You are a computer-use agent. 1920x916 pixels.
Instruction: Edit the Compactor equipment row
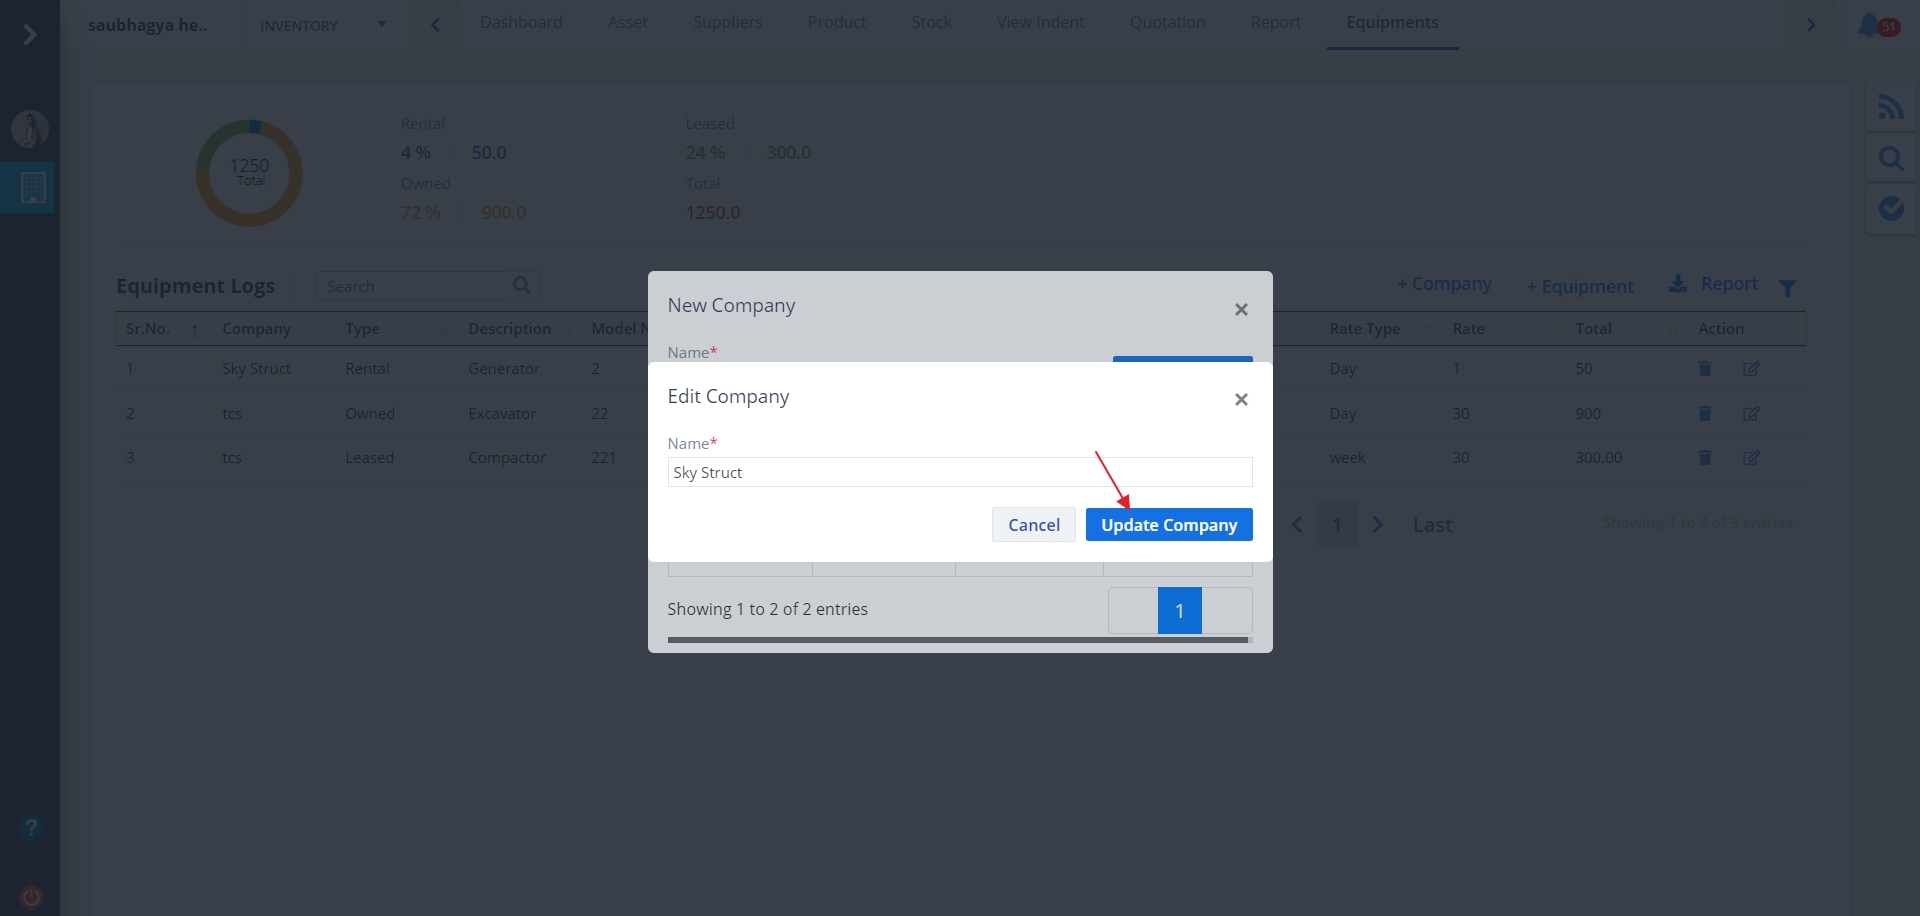[x=1751, y=458]
